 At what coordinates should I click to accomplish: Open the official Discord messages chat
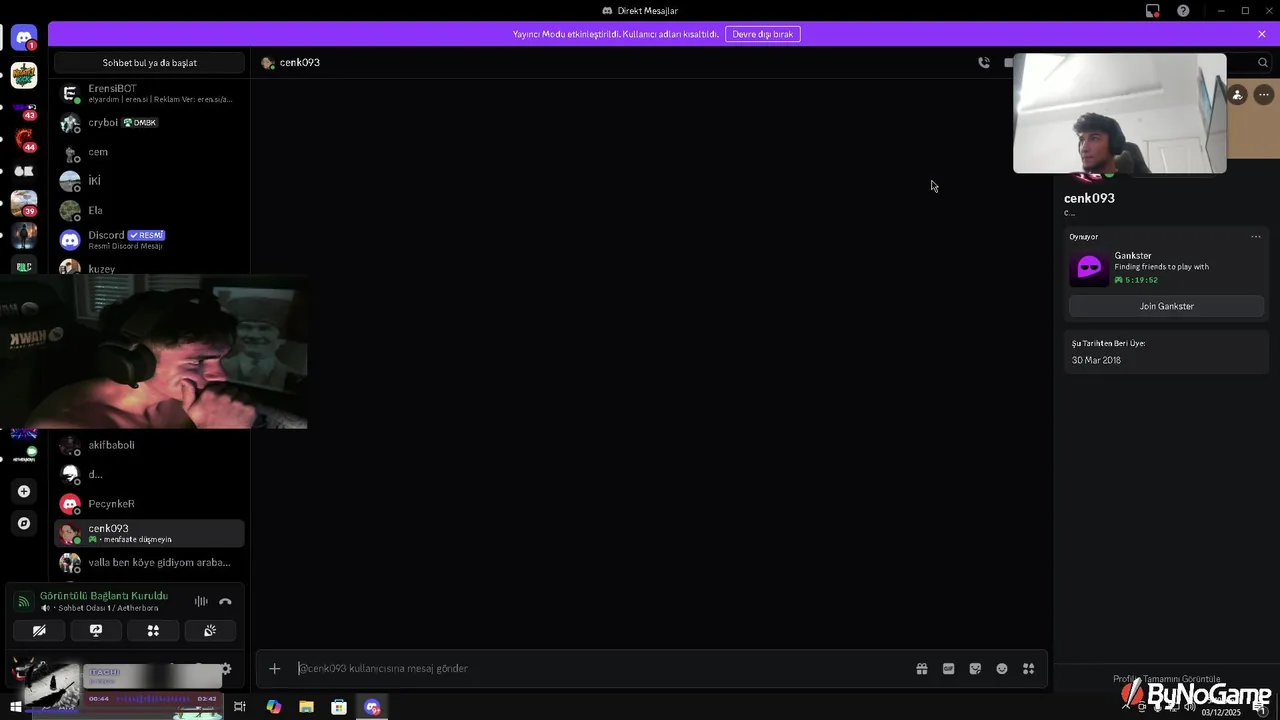coord(149,240)
